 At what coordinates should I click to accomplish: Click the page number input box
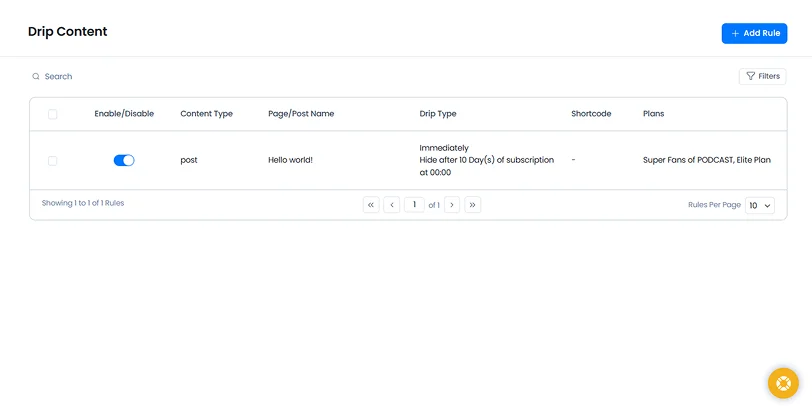tap(415, 205)
